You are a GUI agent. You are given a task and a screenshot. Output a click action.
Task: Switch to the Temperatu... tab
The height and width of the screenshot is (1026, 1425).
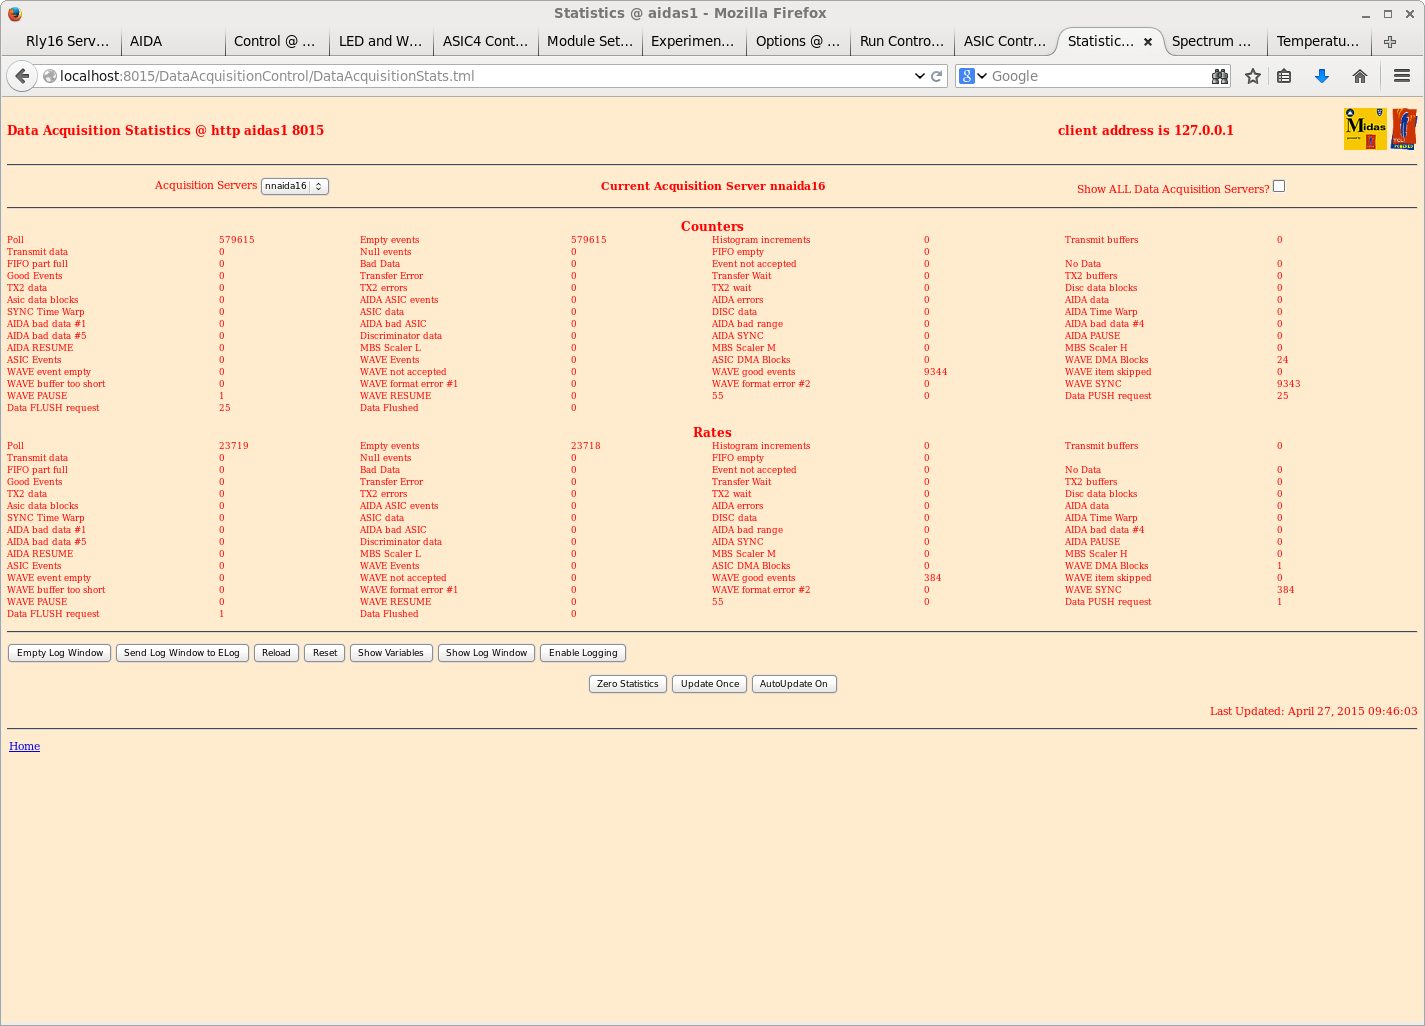pos(1318,41)
